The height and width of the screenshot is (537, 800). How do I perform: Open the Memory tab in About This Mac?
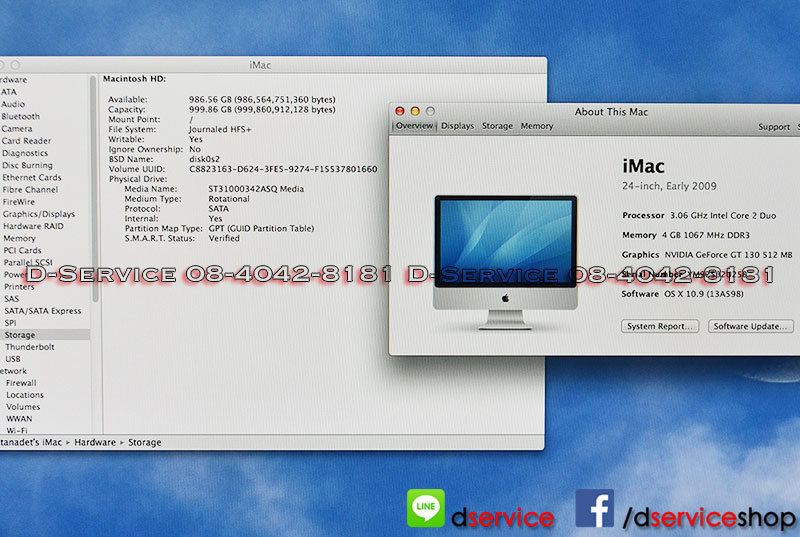[x=537, y=125]
